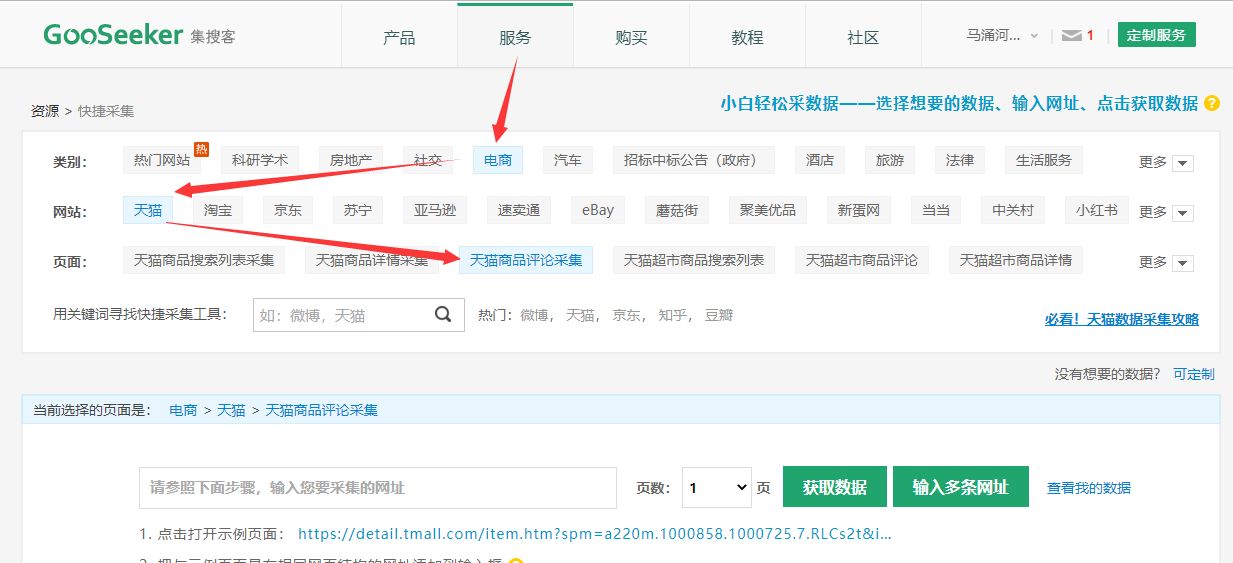Image resolution: width=1233 pixels, height=563 pixels.
Task: Click the 获取数据 button
Action: coord(835,487)
